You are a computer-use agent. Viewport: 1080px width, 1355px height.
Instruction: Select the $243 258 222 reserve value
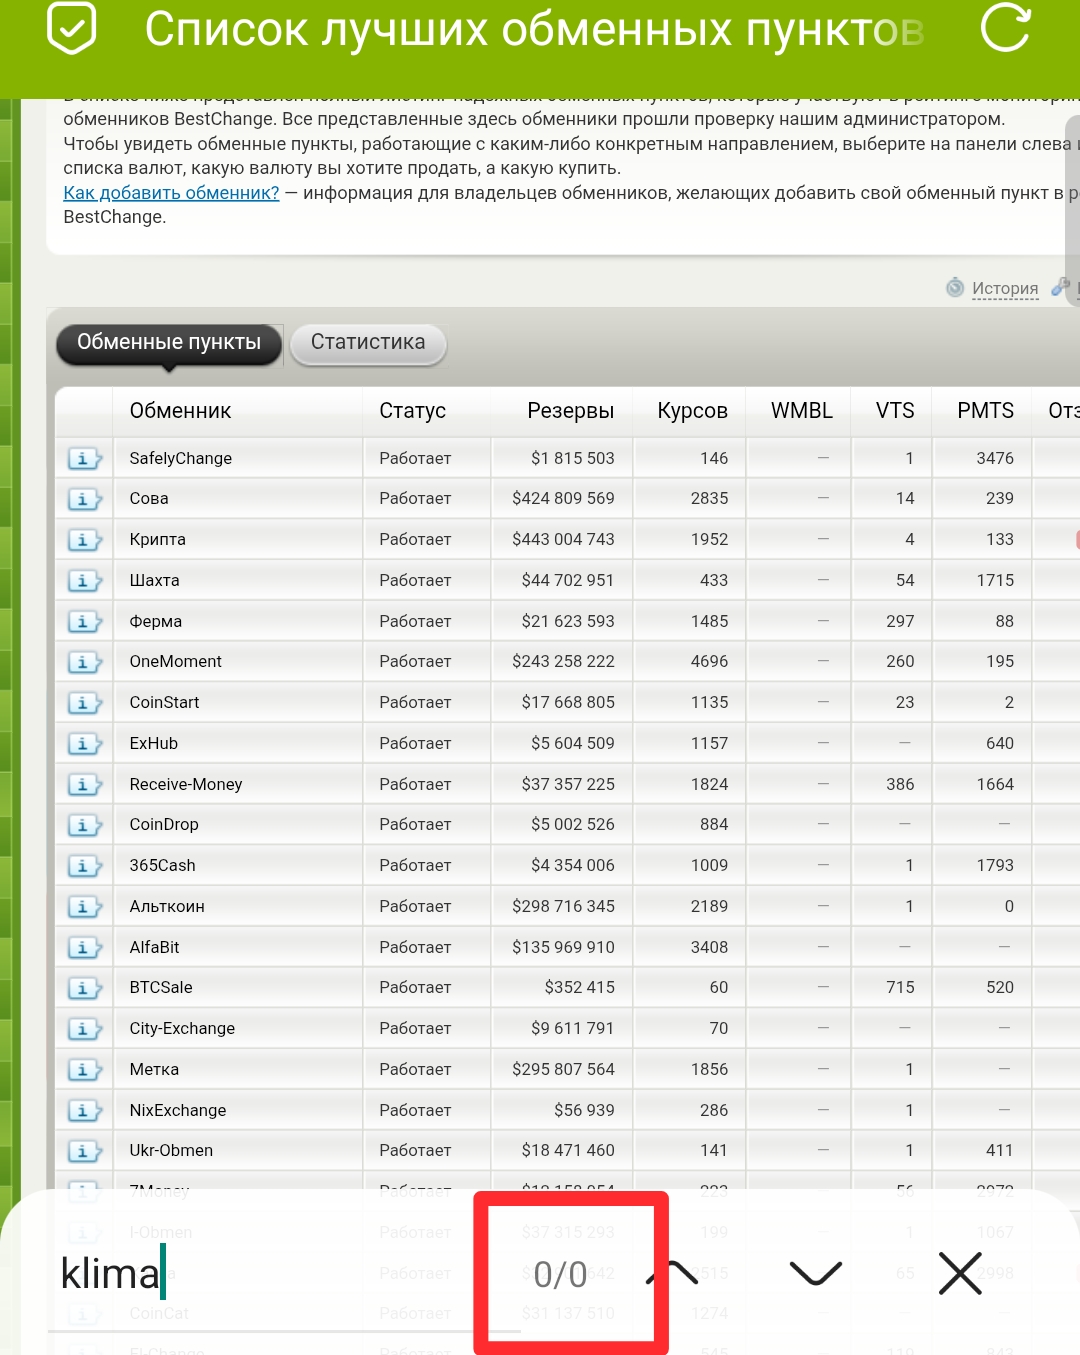tap(563, 662)
